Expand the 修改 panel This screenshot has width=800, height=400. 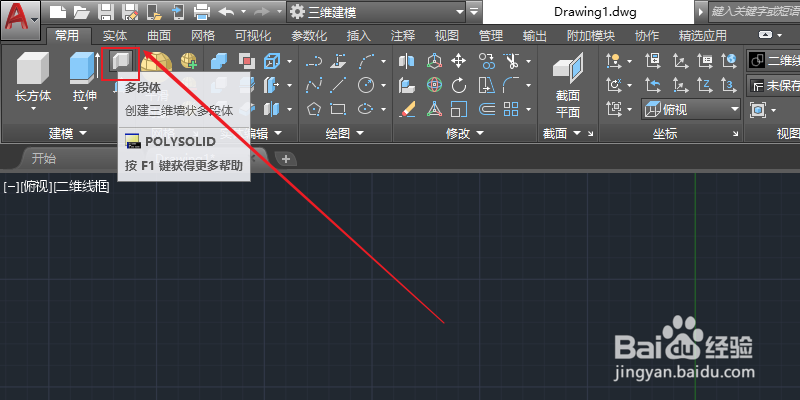pos(465,134)
